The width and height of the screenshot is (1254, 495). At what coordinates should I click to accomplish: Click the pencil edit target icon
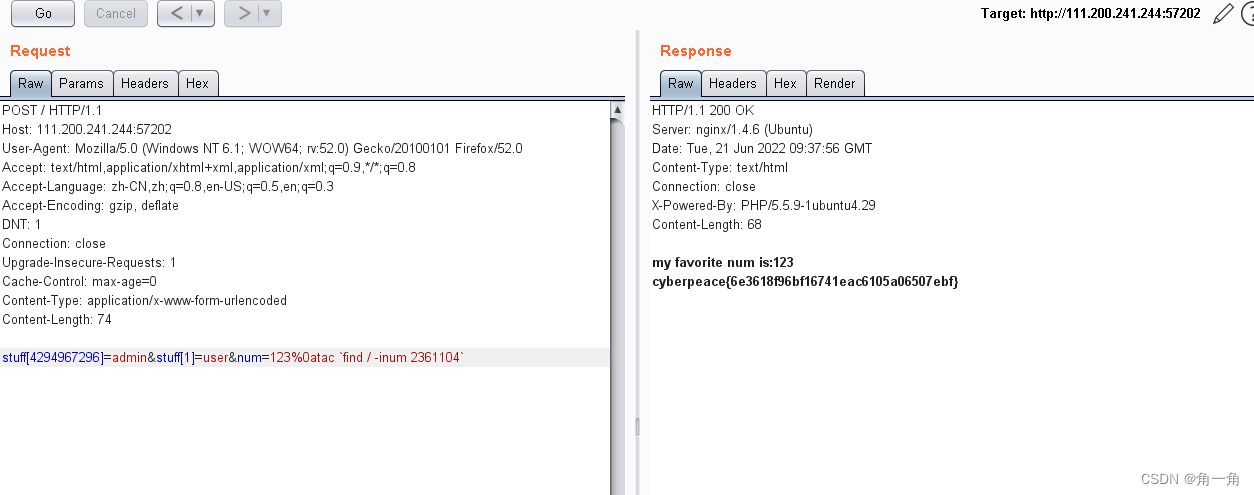(x=1223, y=14)
